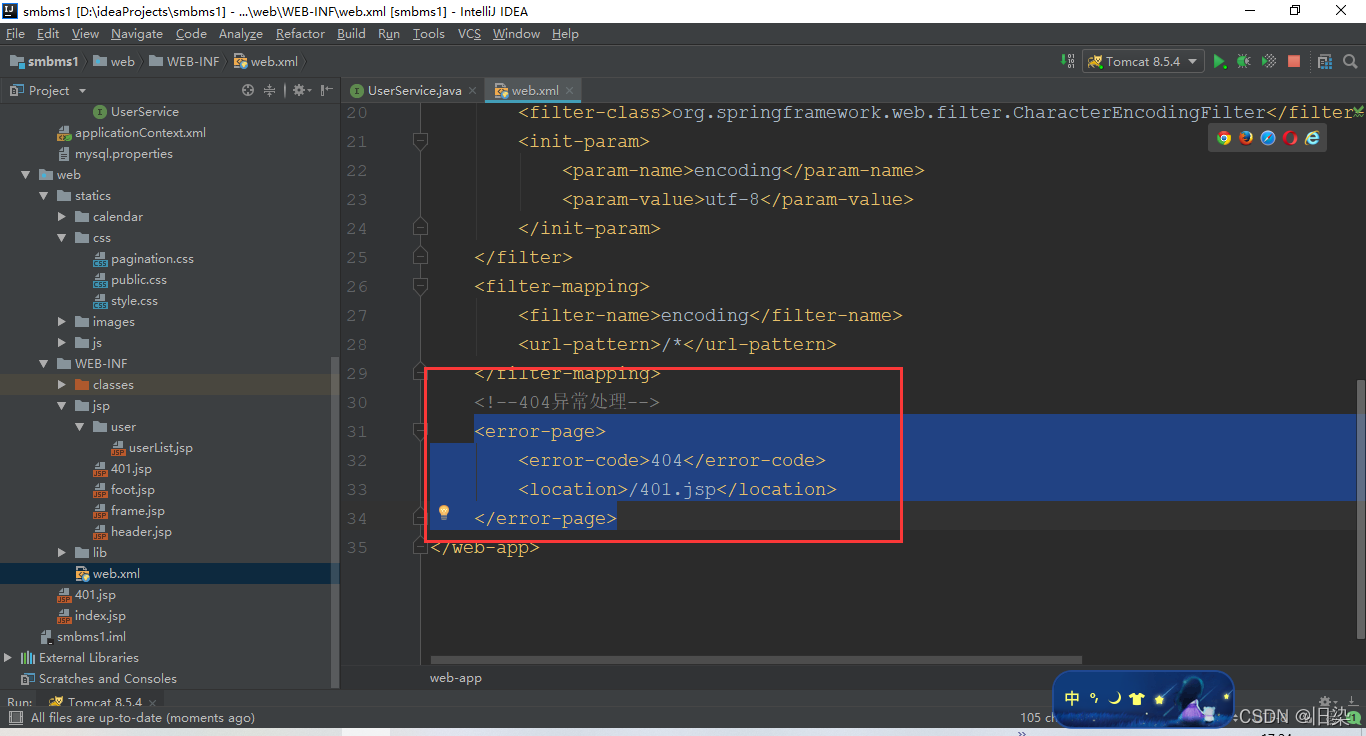Run Tomcat with the green play button
1366x736 pixels.
coord(1219,61)
